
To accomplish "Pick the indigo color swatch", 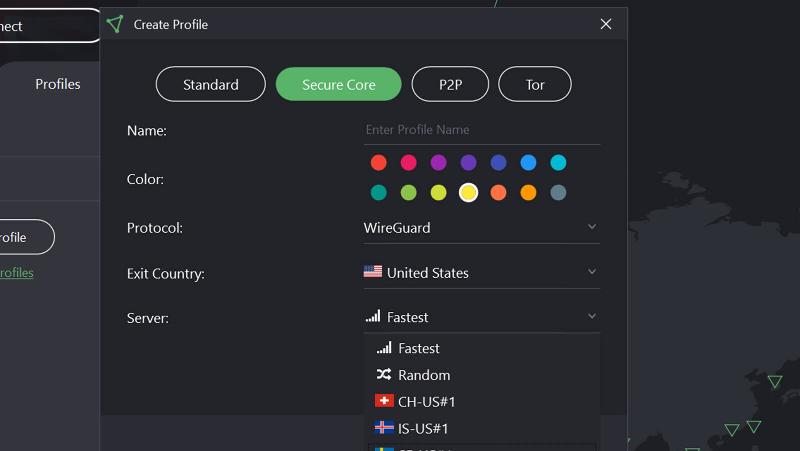I will click(498, 163).
